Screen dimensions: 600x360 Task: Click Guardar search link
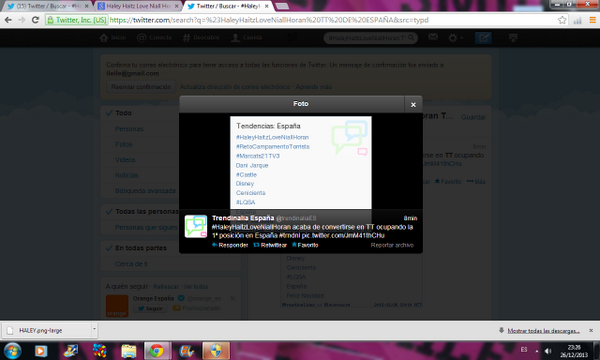click(473, 117)
